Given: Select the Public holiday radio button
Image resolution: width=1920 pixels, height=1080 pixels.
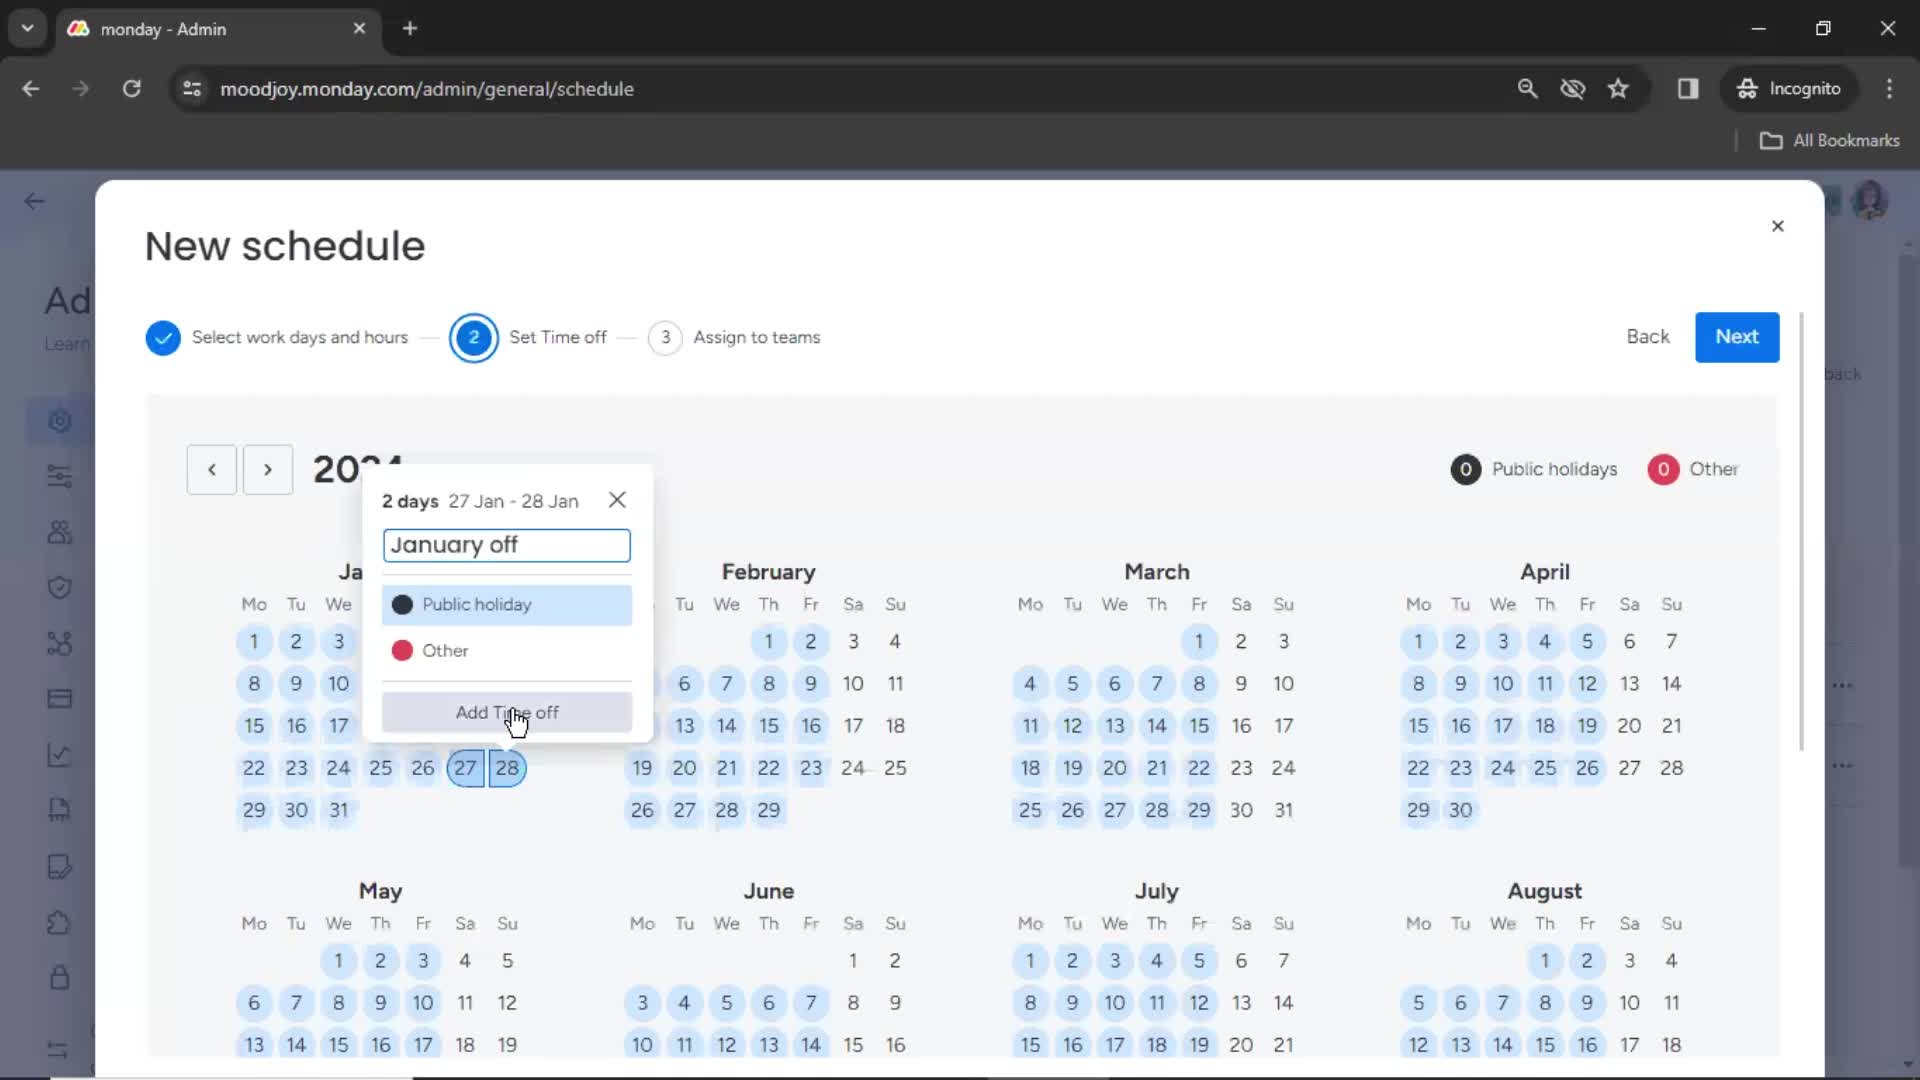Looking at the screenshot, I should pos(401,604).
